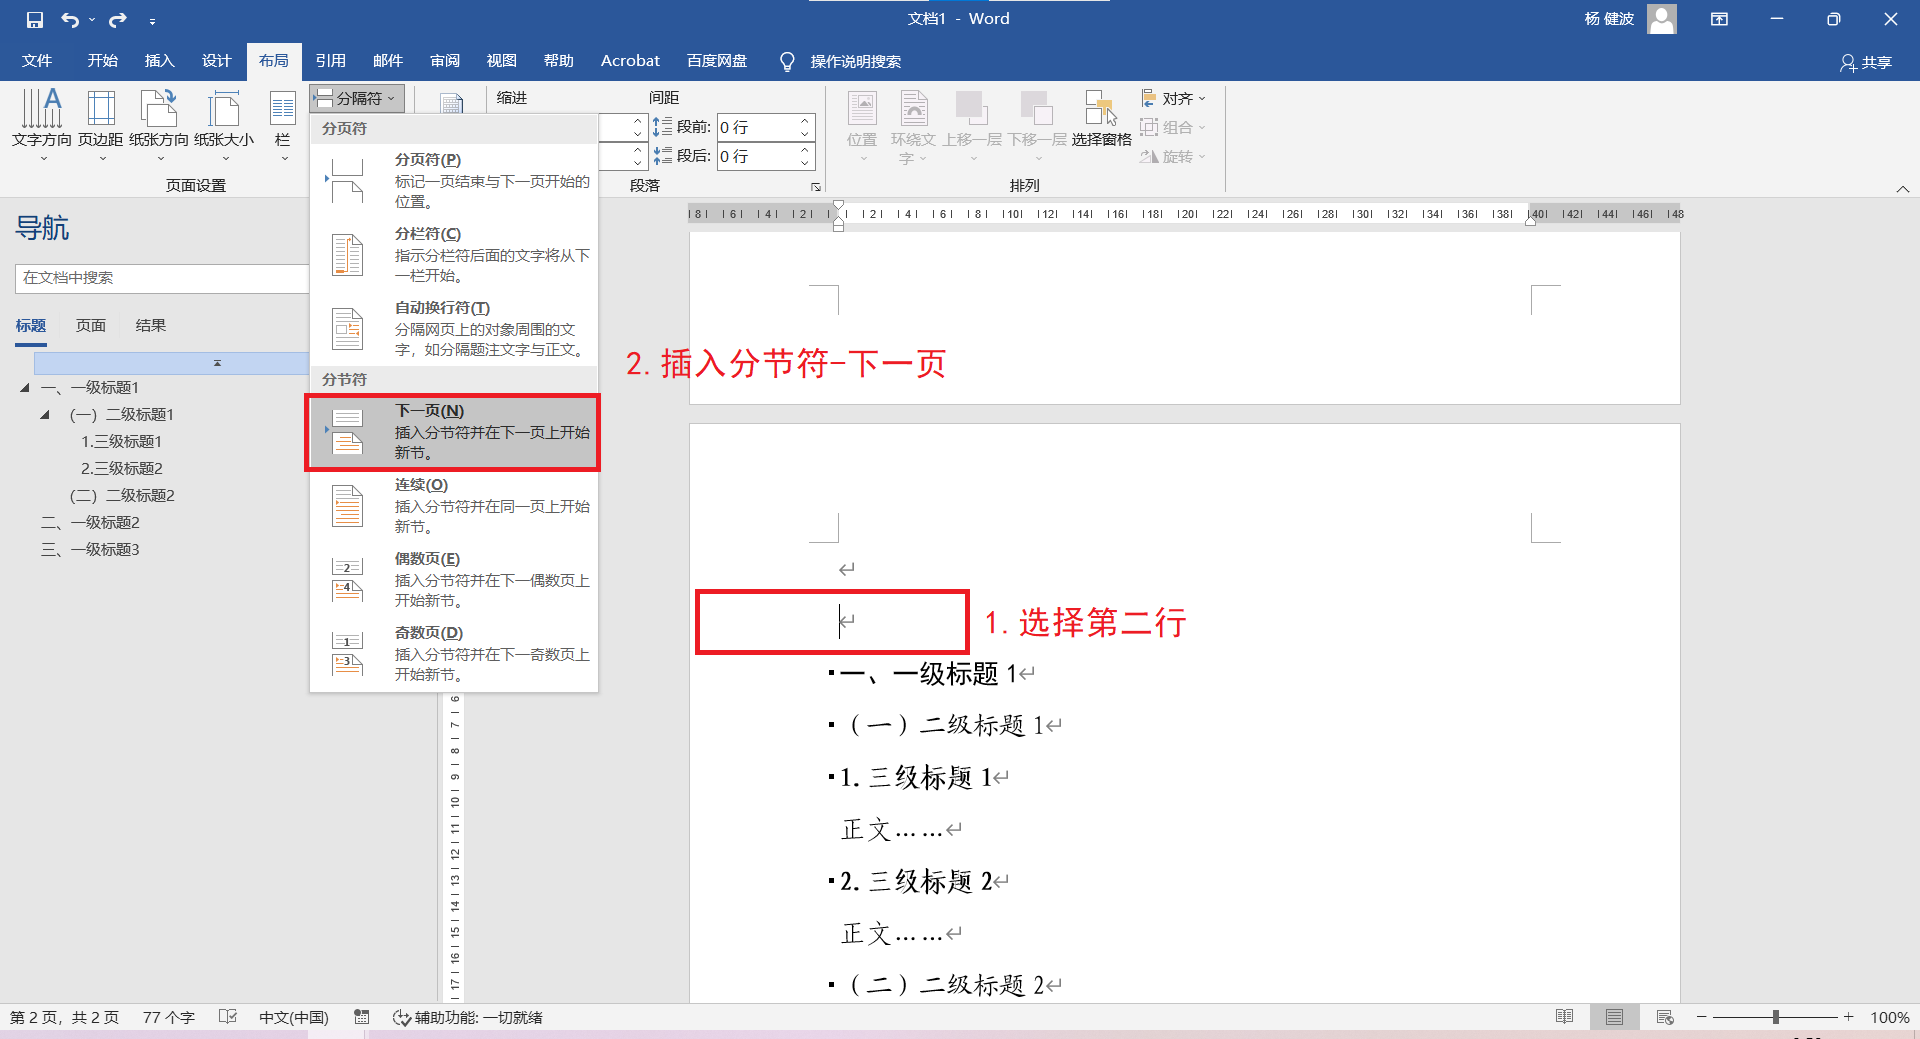Open Columns (栏) menu
The image size is (1920, 1039).
283,125
